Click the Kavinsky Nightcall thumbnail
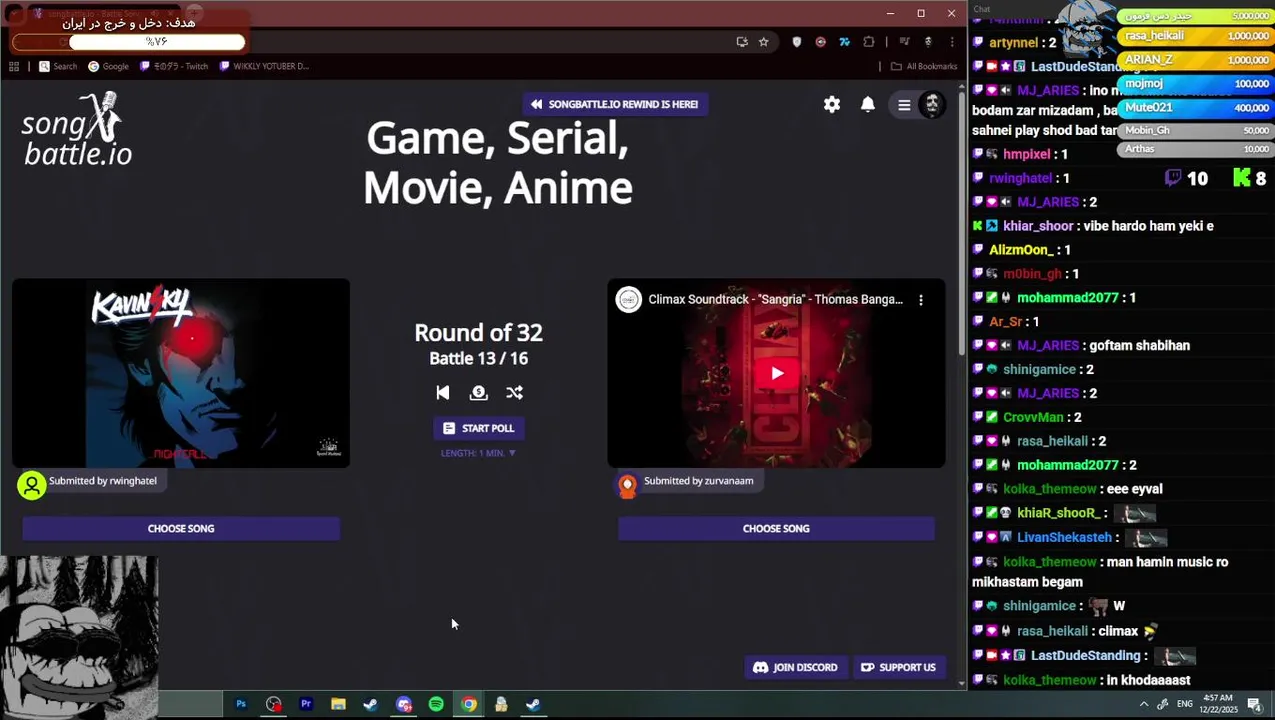 point(181,373)
